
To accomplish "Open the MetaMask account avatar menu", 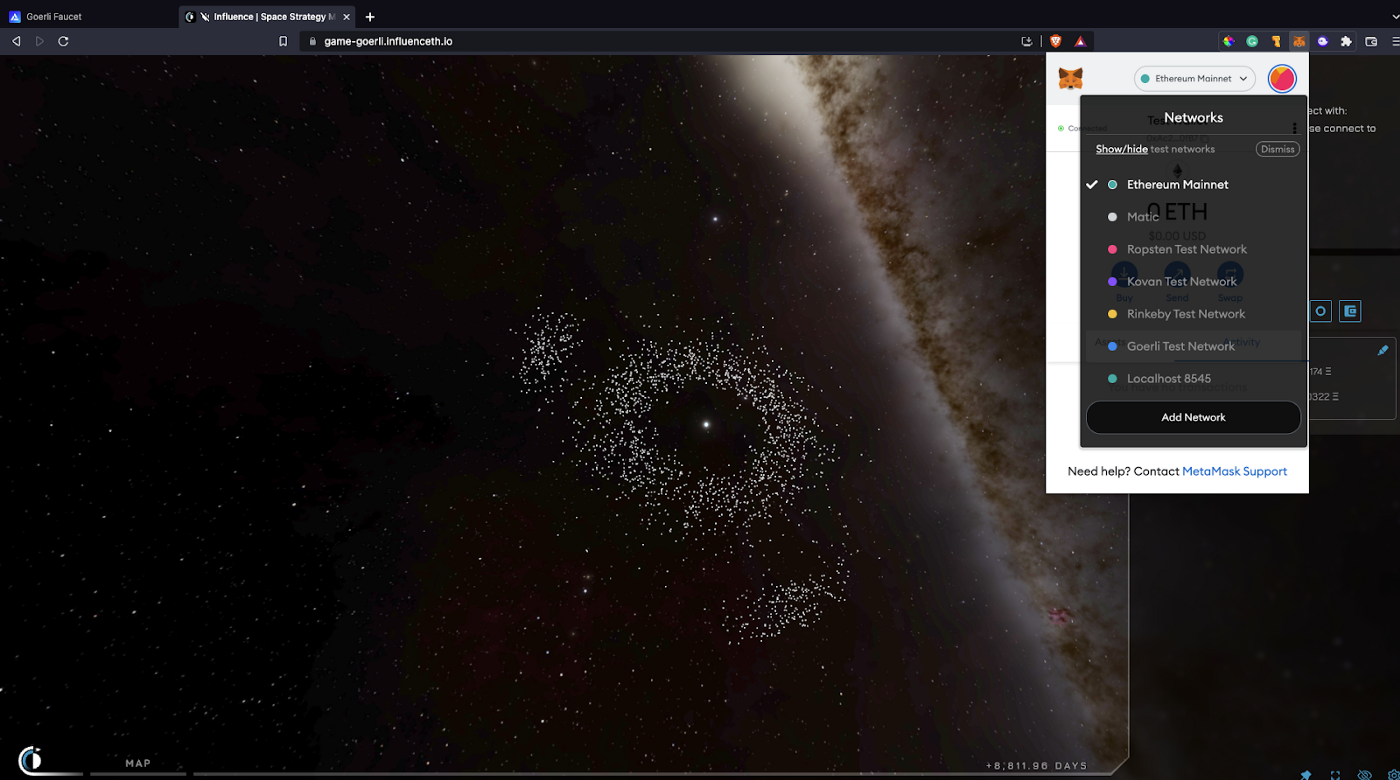I will point(1282,78).
